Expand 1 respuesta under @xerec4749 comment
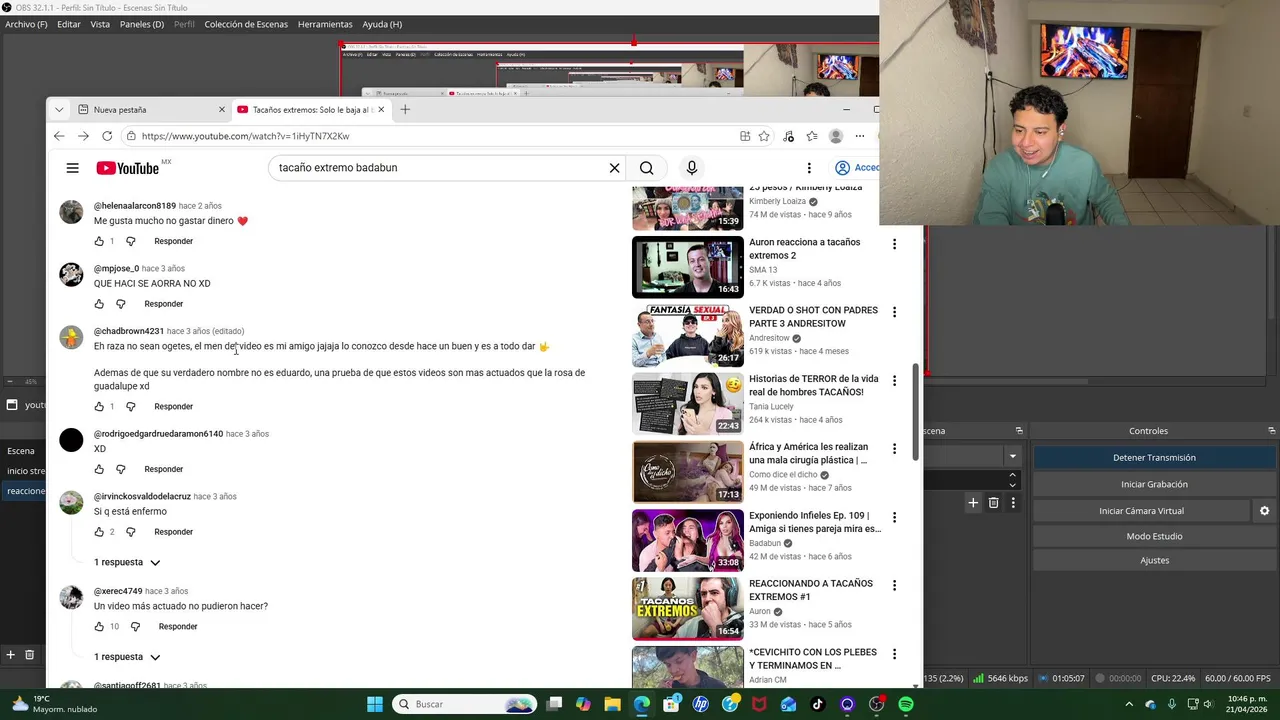 pos(127,657)
